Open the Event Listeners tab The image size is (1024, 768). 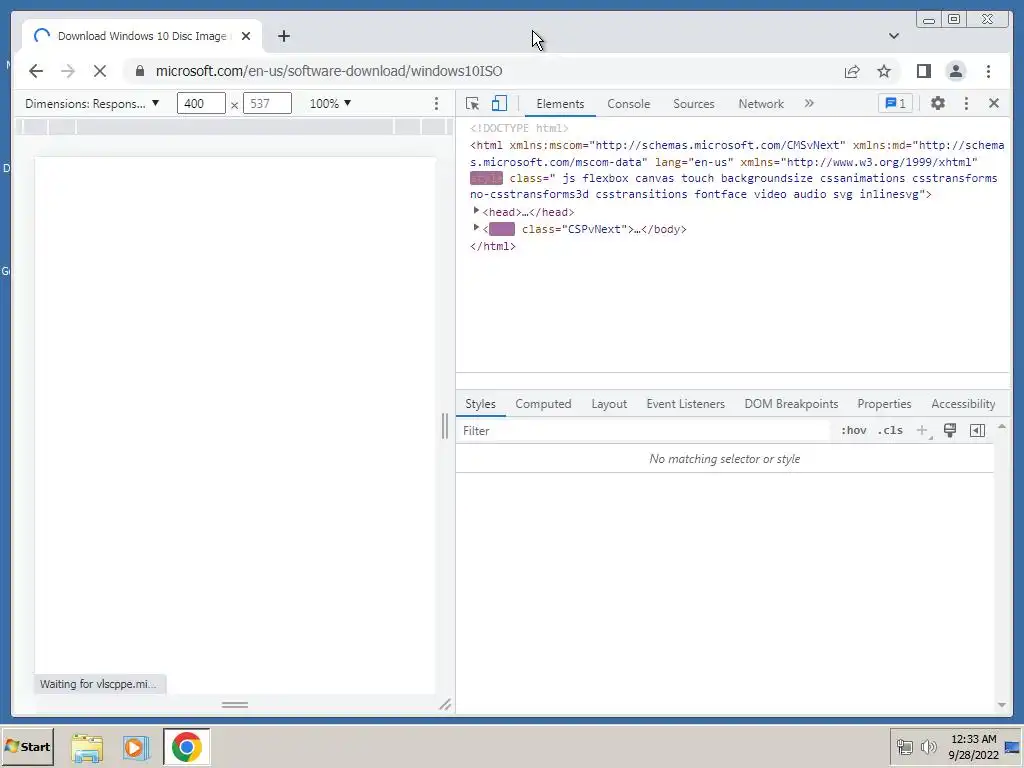pyautogui.click(x=686, y=404)
